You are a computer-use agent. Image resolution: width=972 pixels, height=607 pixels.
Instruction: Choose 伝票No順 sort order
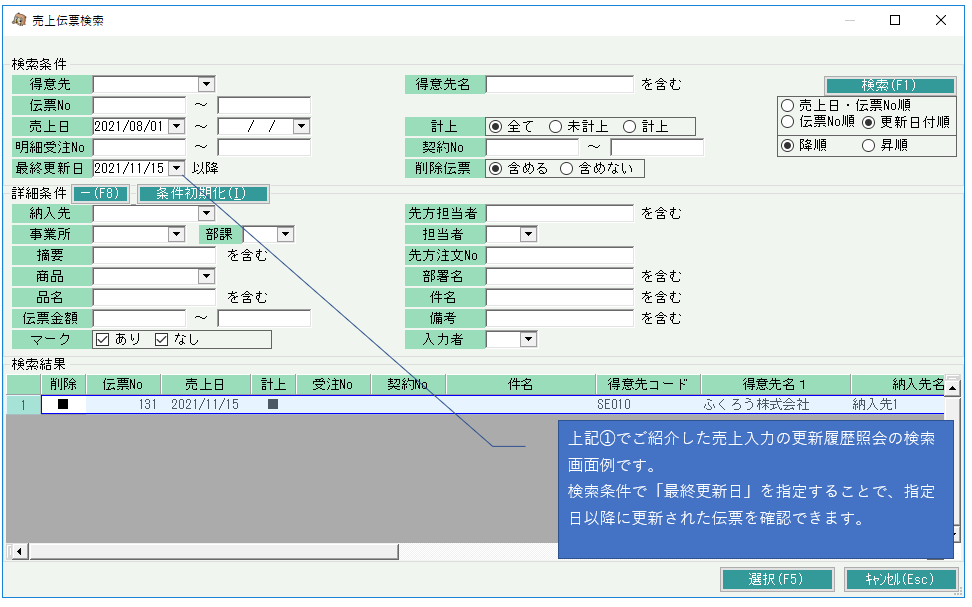pos(788,123)
